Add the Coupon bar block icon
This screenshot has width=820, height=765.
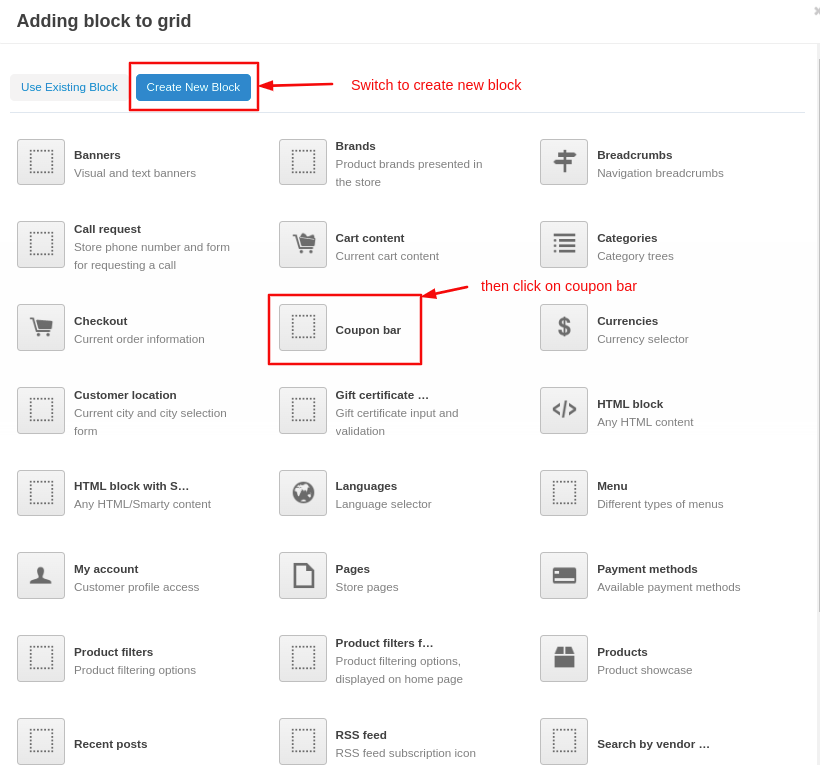(303, 327)
